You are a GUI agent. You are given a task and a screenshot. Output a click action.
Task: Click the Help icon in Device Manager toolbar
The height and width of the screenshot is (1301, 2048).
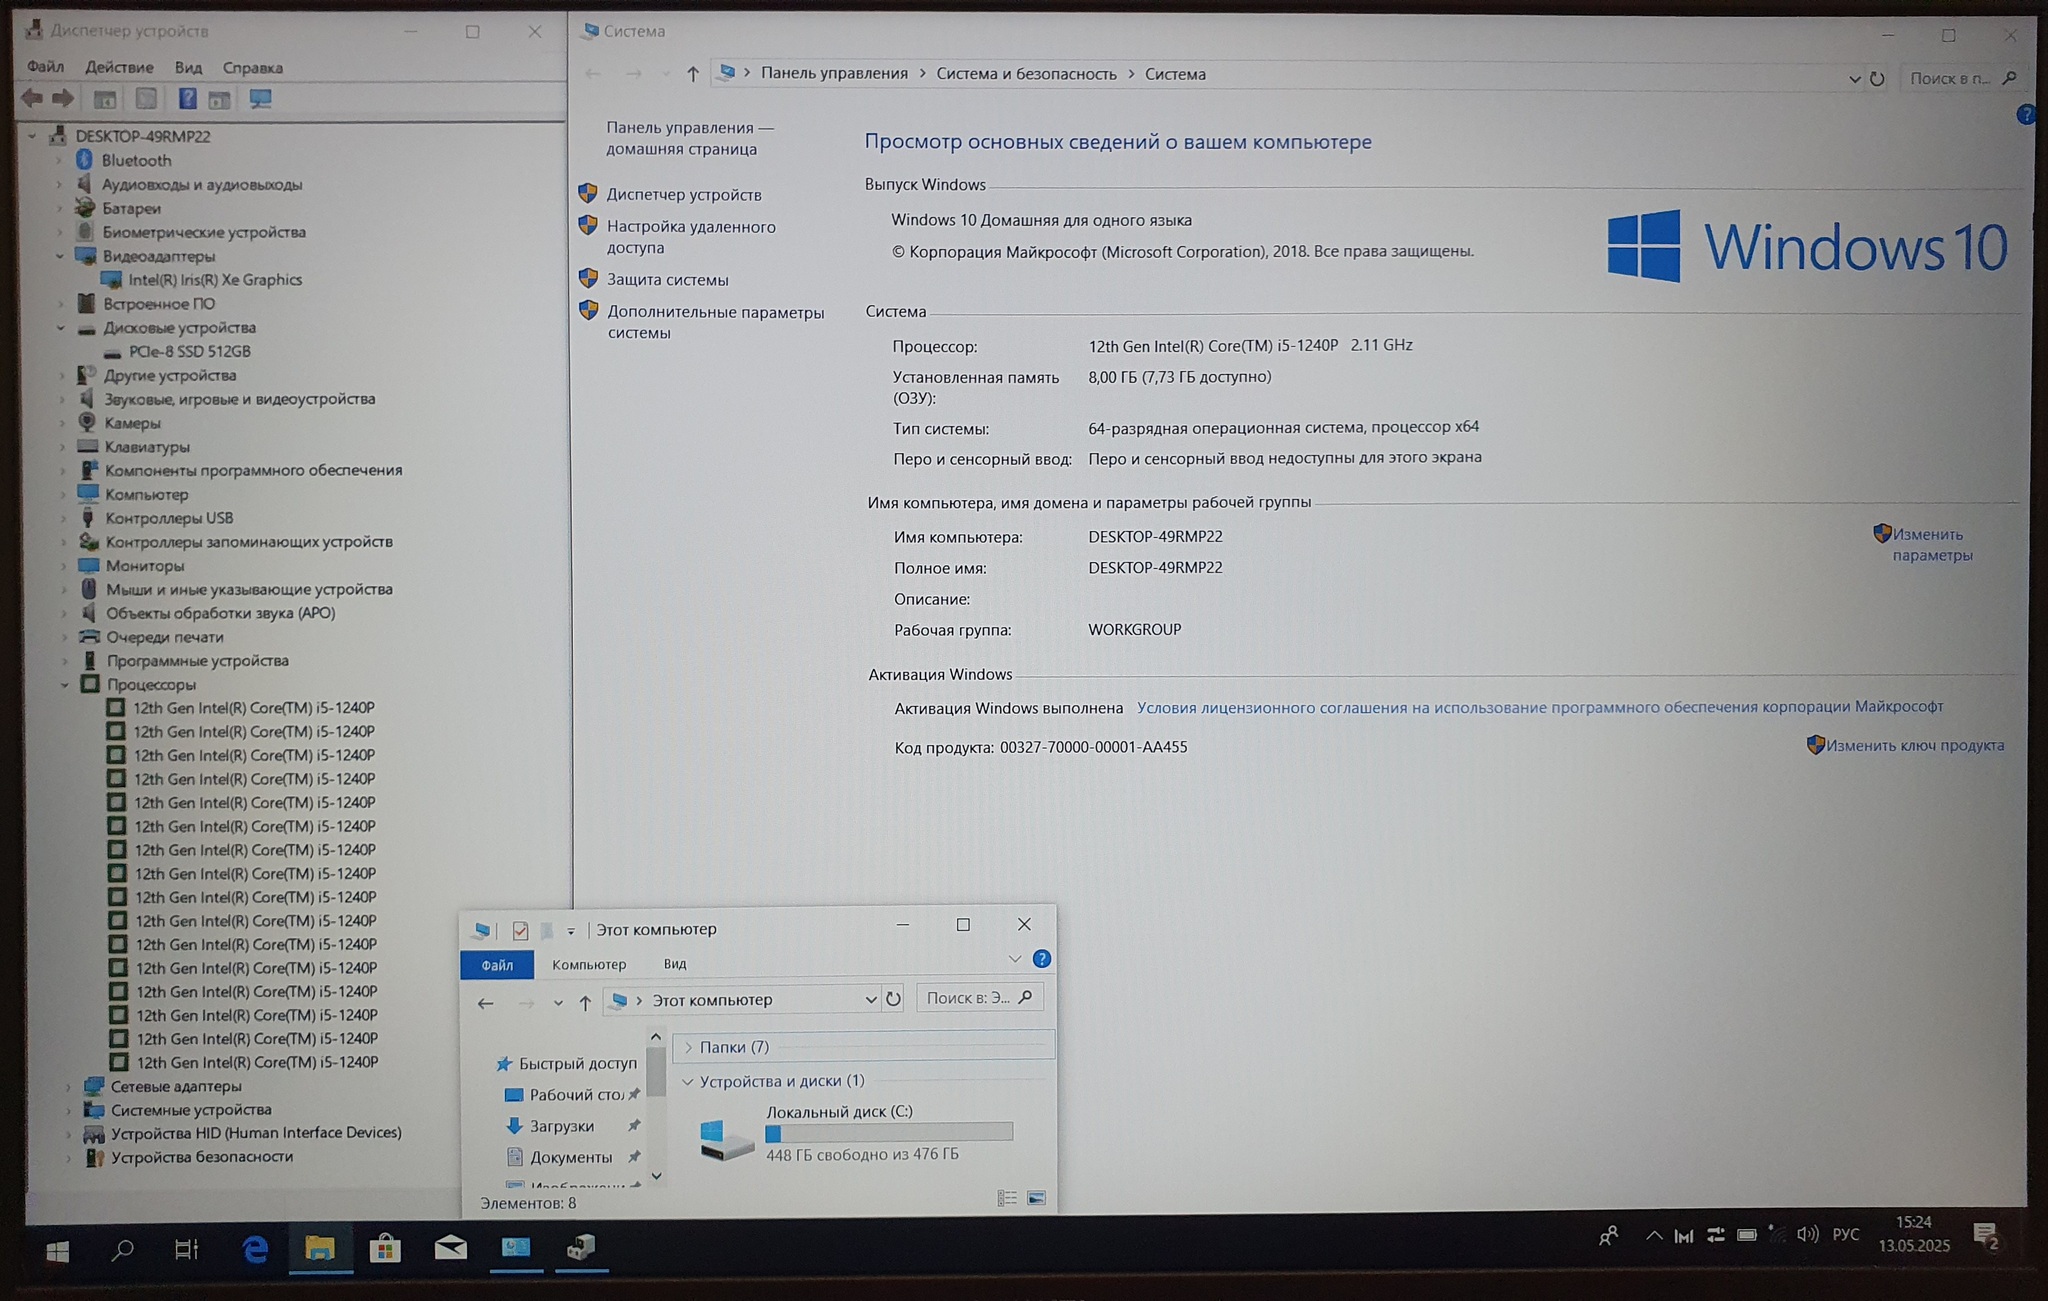pos(187,98)
